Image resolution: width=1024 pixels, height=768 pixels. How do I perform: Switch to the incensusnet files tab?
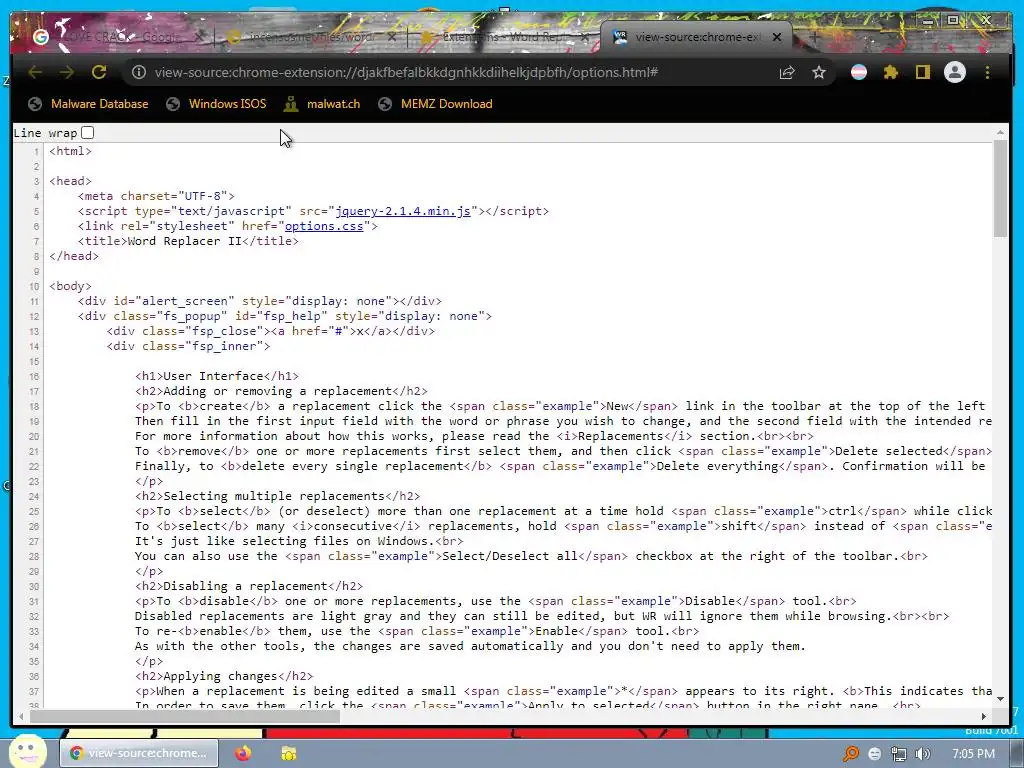coord(311,37)
